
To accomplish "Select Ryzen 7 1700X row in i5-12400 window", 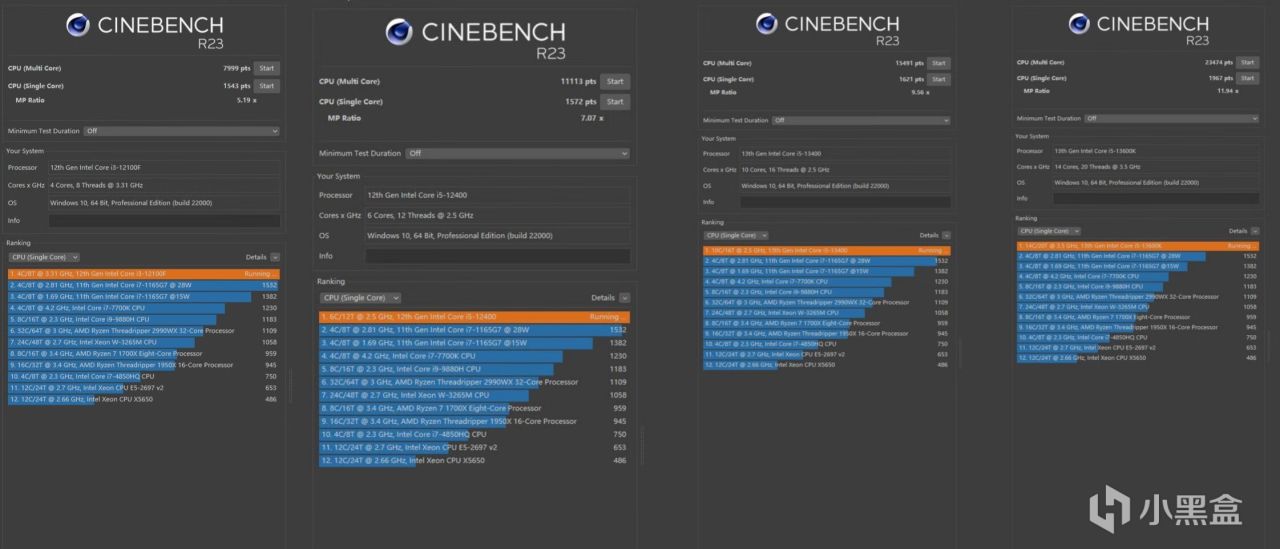I will point(474,408).
